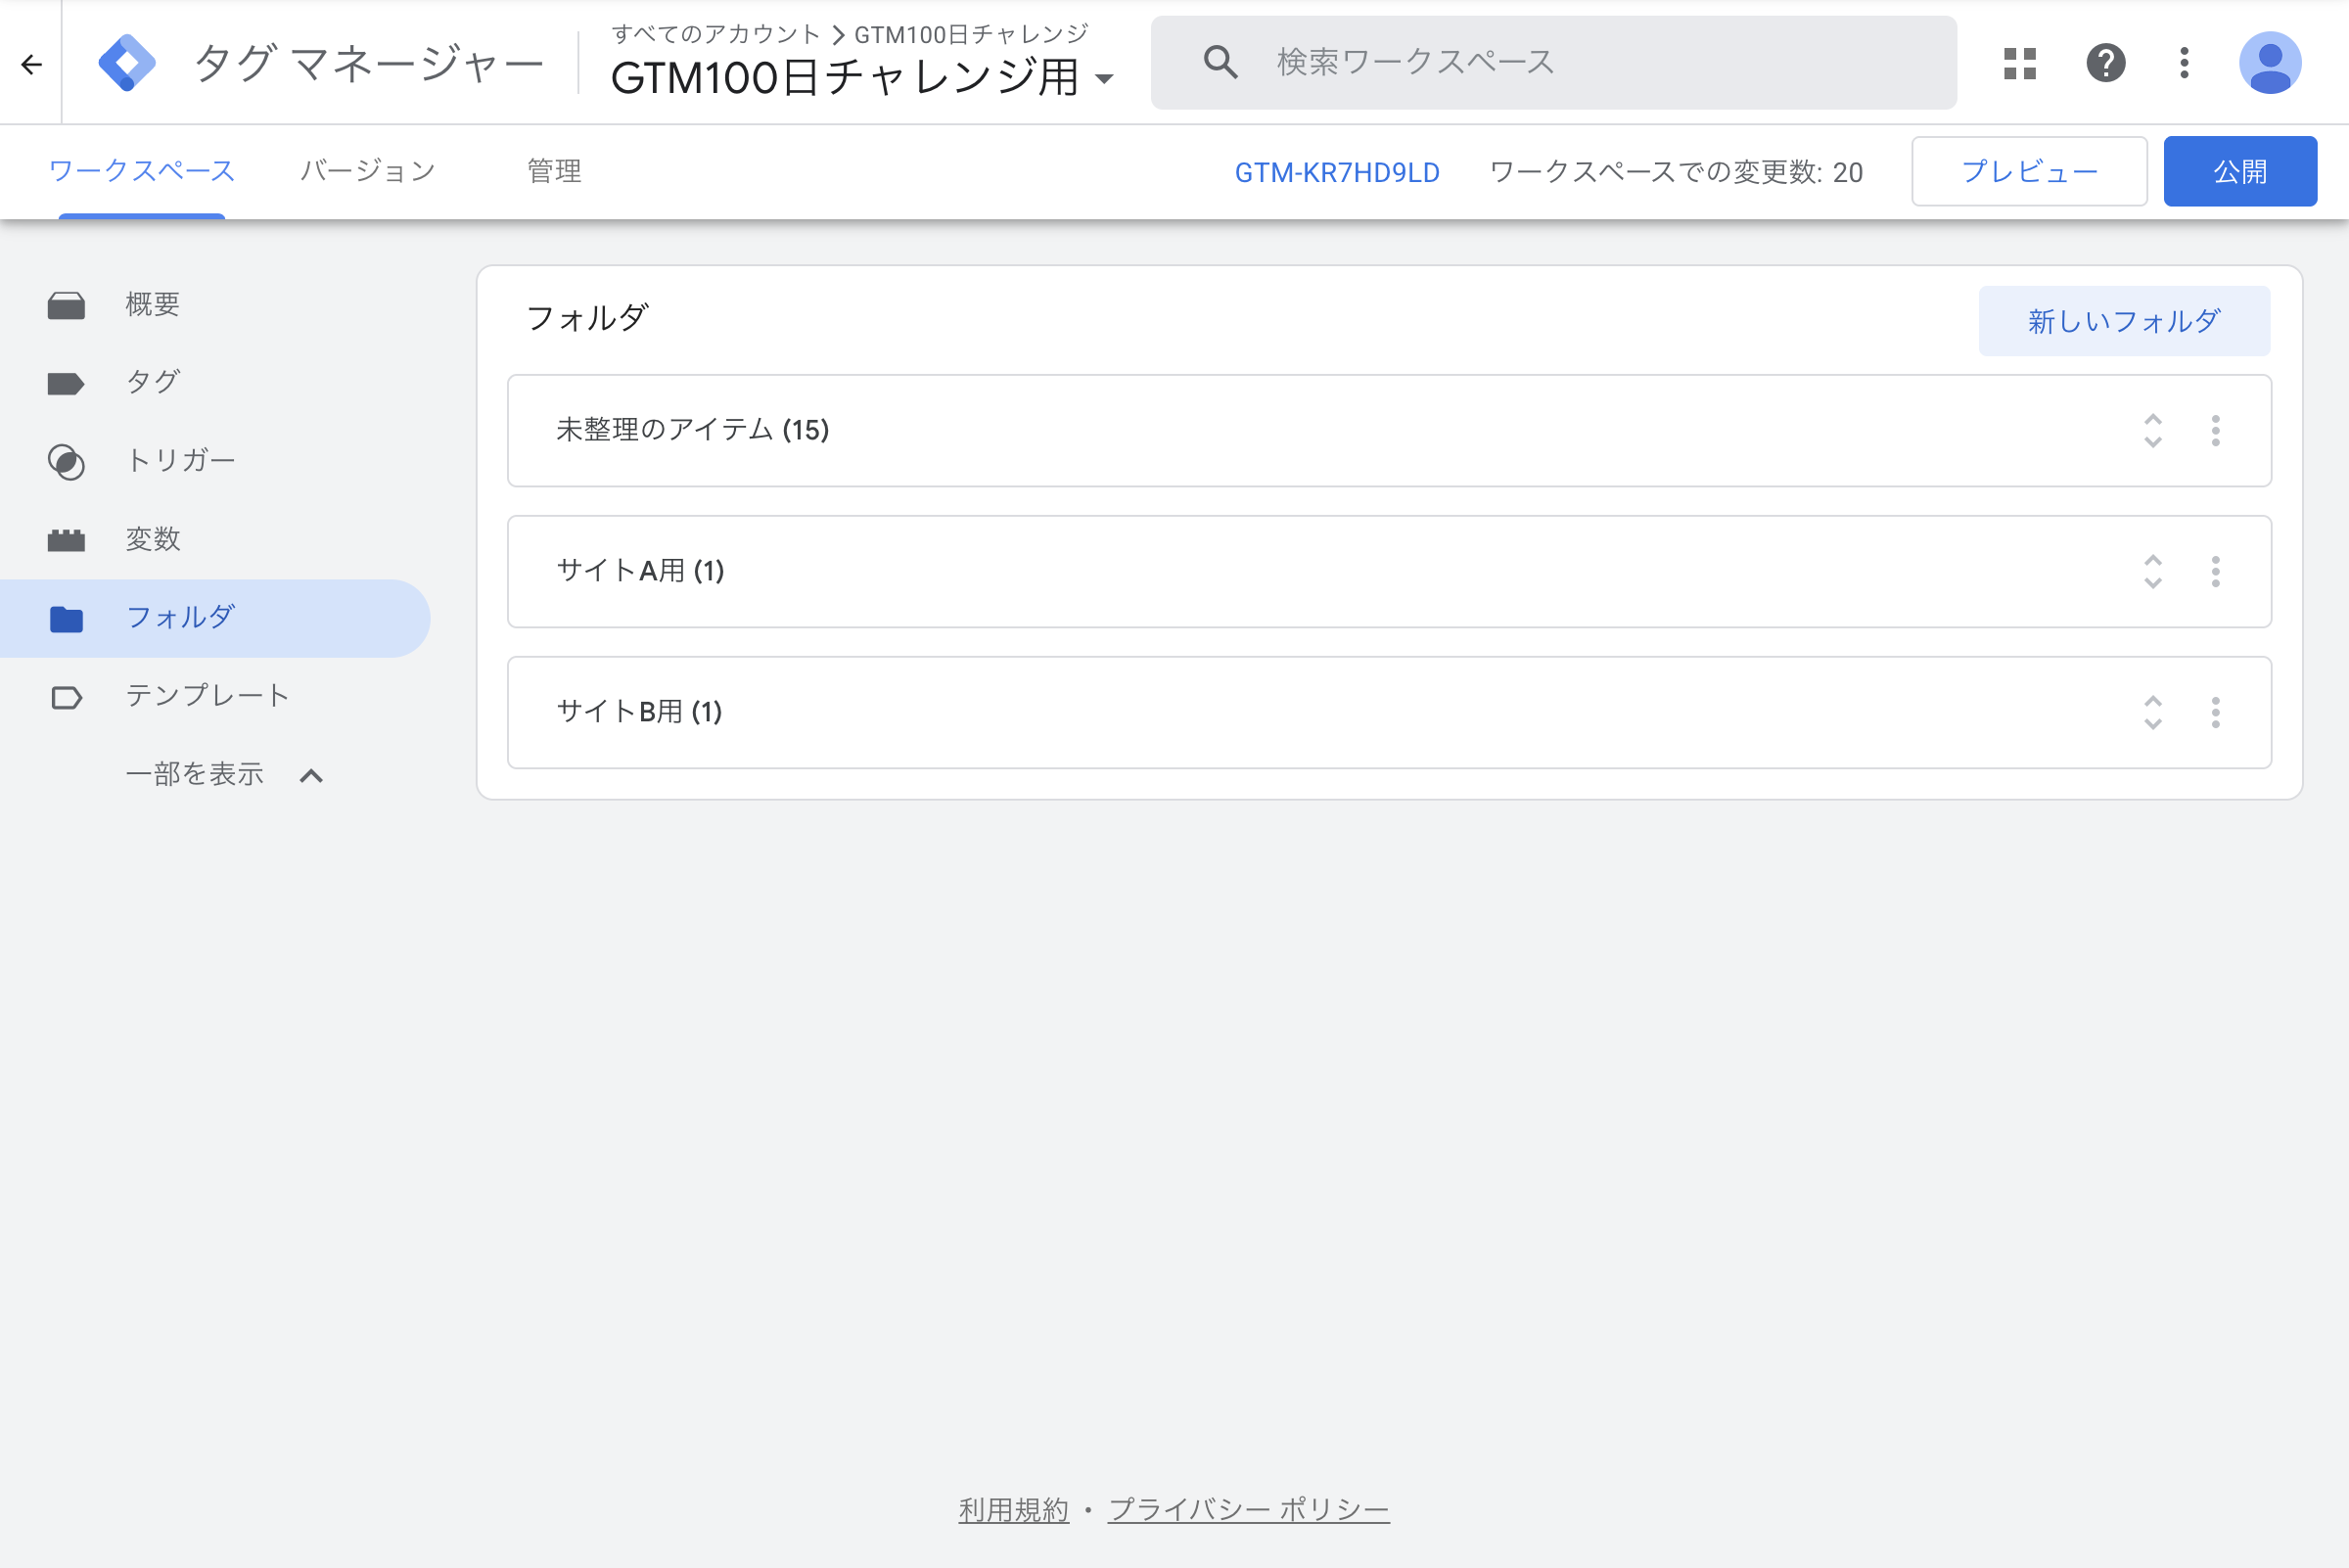Click the サイトA用 (1) folder title
Screen dimensions: 2349x1568
point(640,571)
